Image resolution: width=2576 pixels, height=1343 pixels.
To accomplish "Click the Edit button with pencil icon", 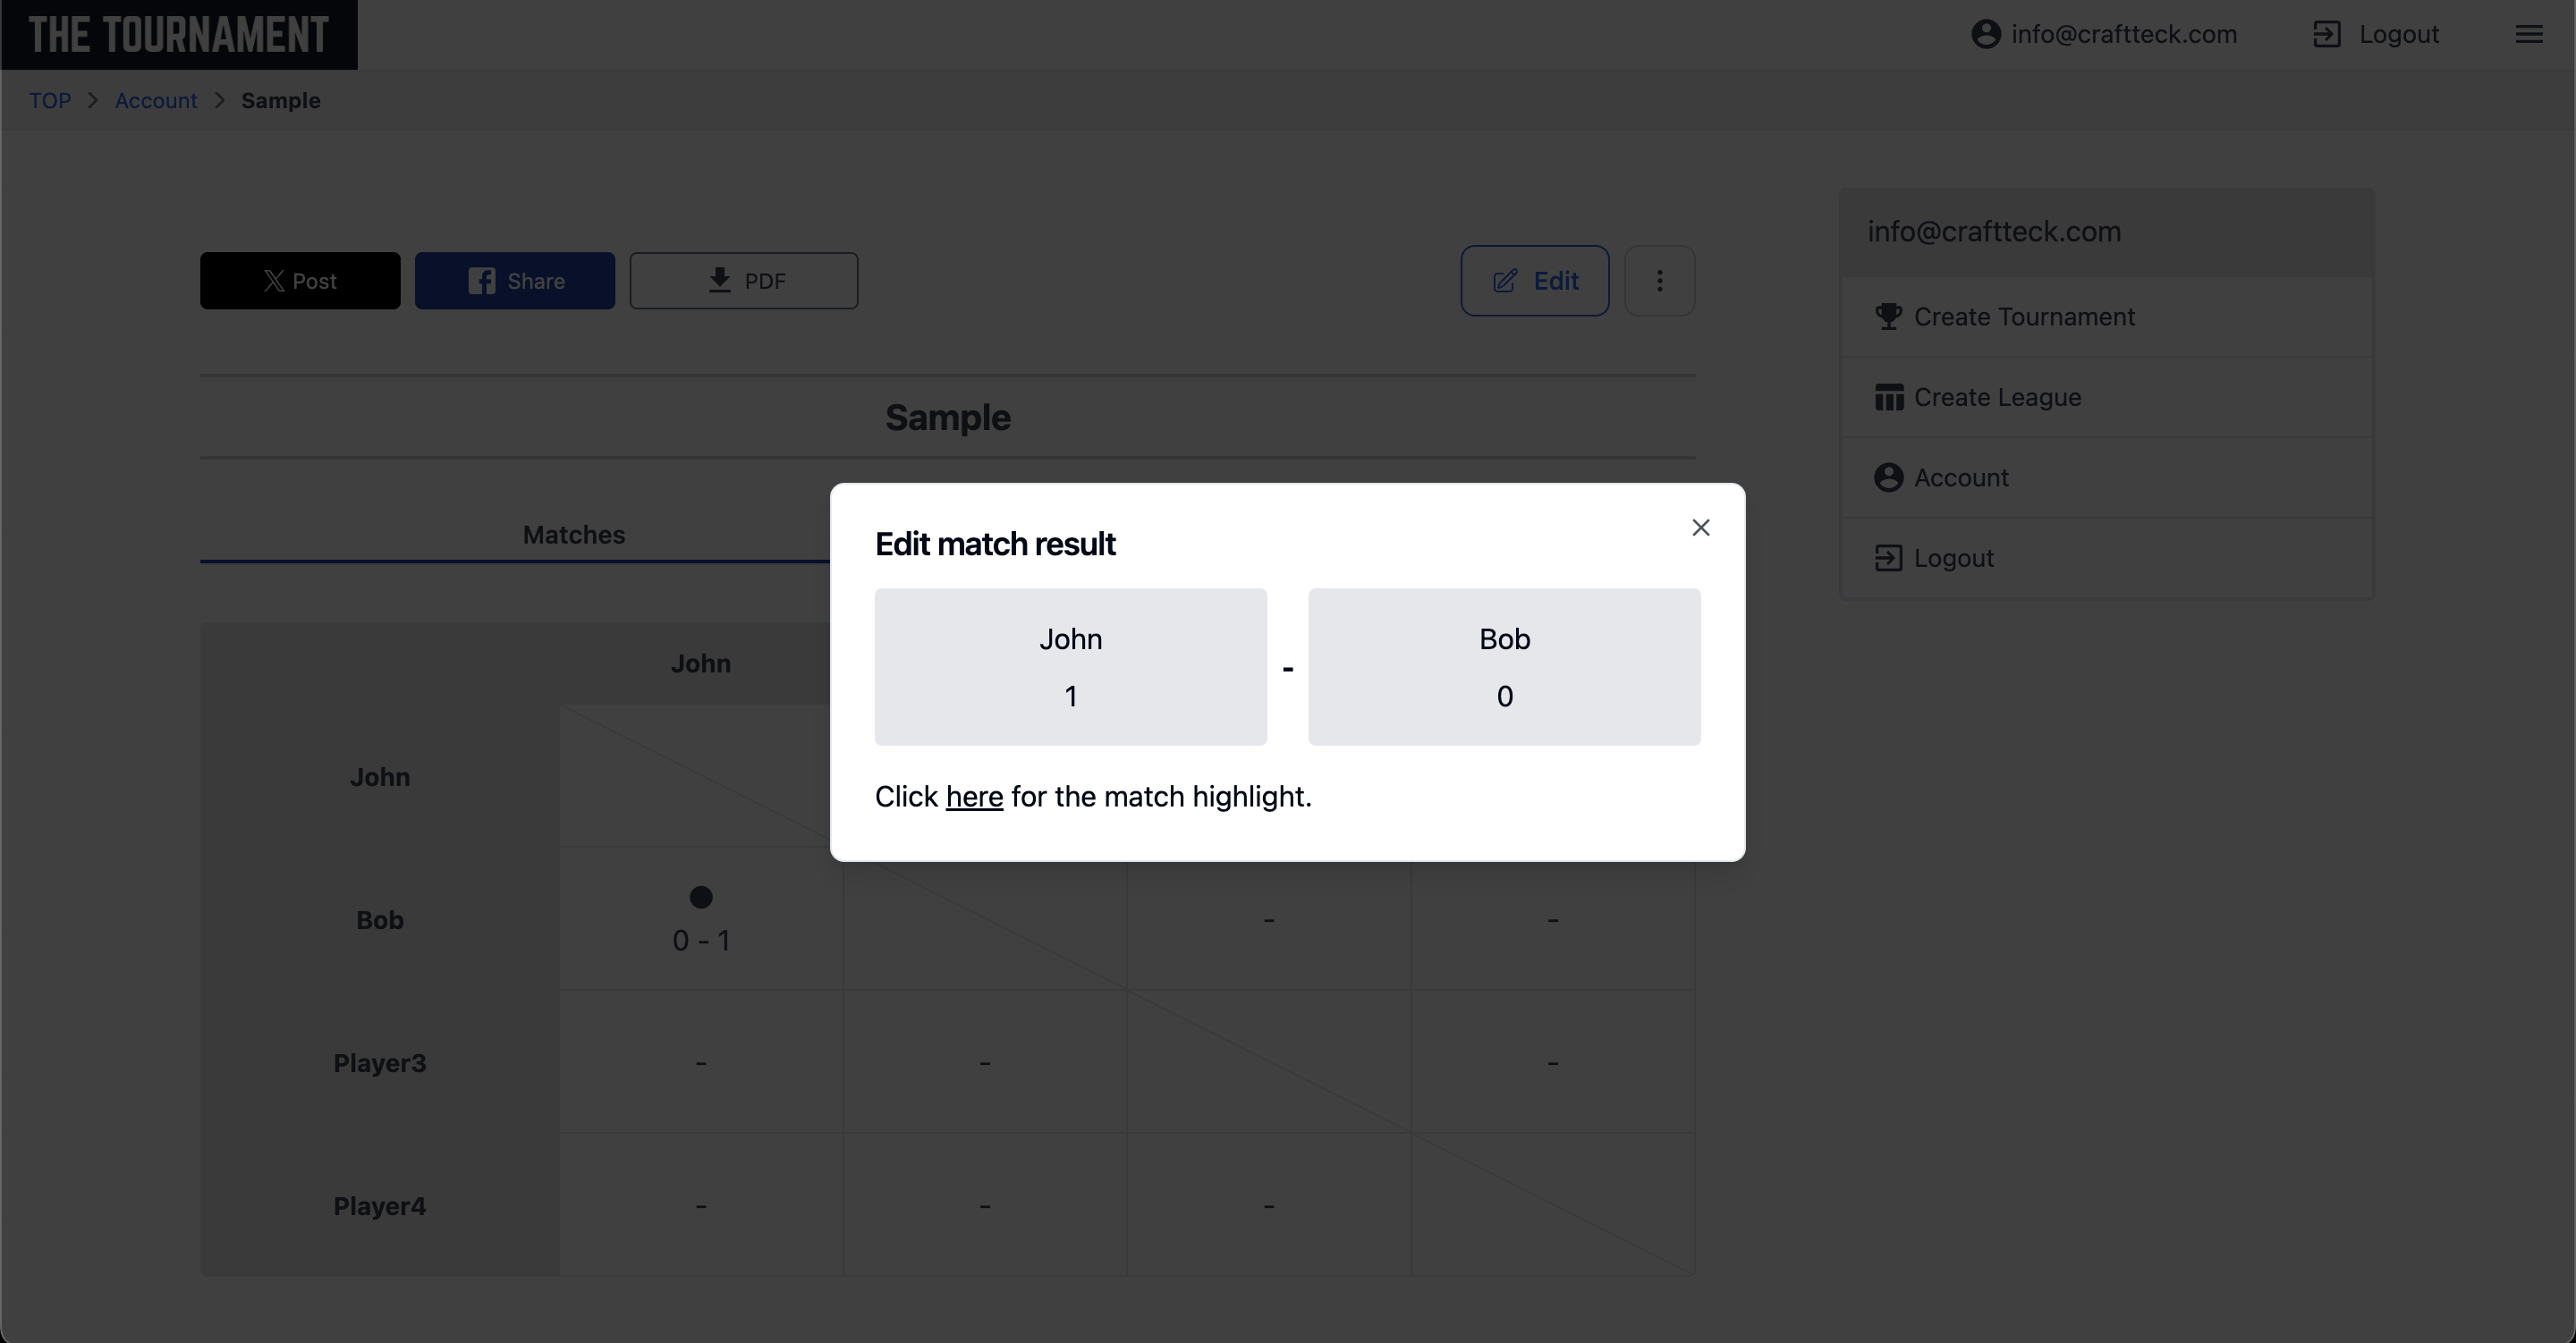I will tap(1534, 281).
